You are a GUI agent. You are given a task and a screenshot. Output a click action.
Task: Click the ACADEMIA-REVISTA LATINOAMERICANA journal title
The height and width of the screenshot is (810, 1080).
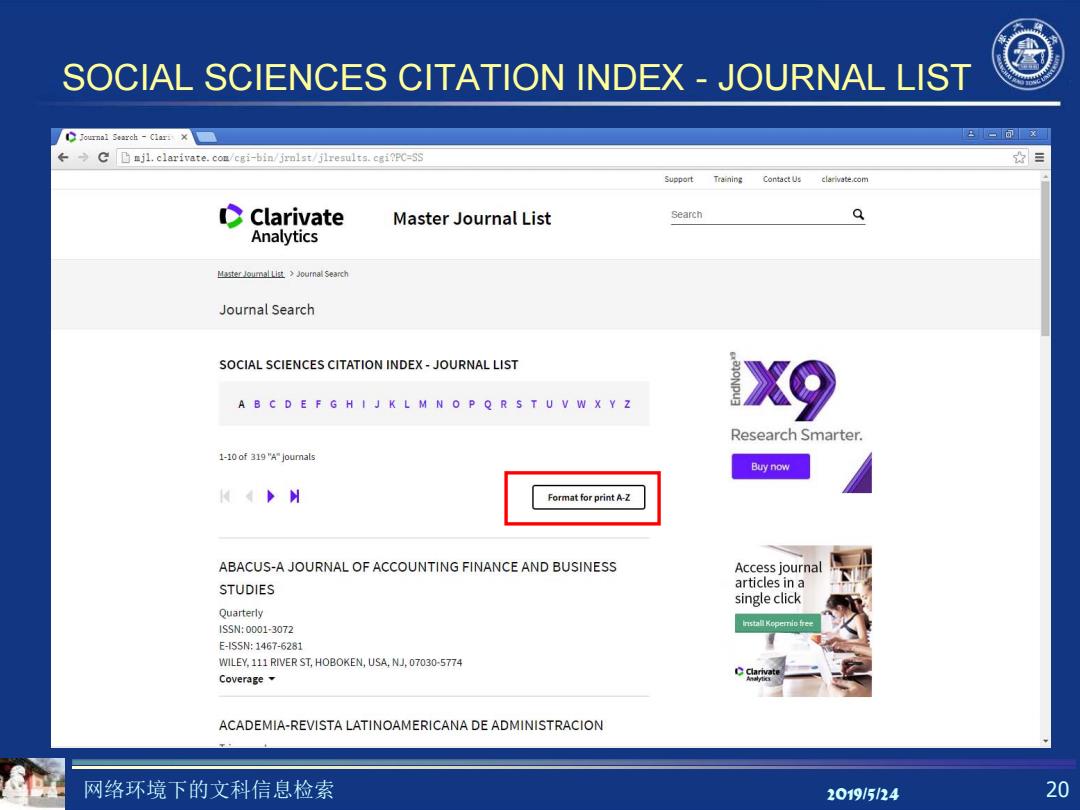tap(411, 725)
